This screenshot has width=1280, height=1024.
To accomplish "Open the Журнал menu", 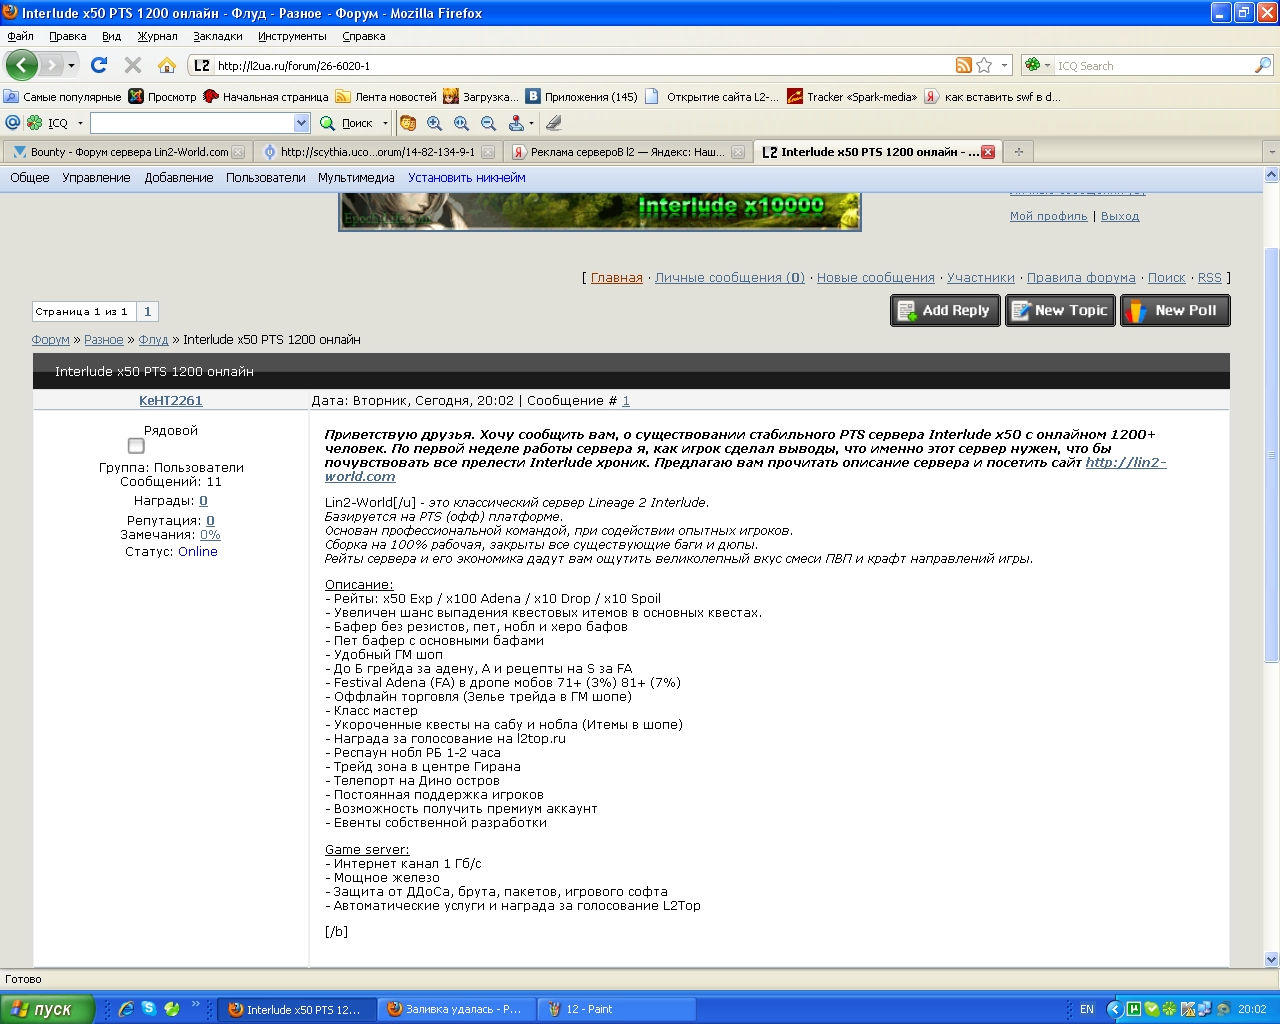I will point(157,36).
